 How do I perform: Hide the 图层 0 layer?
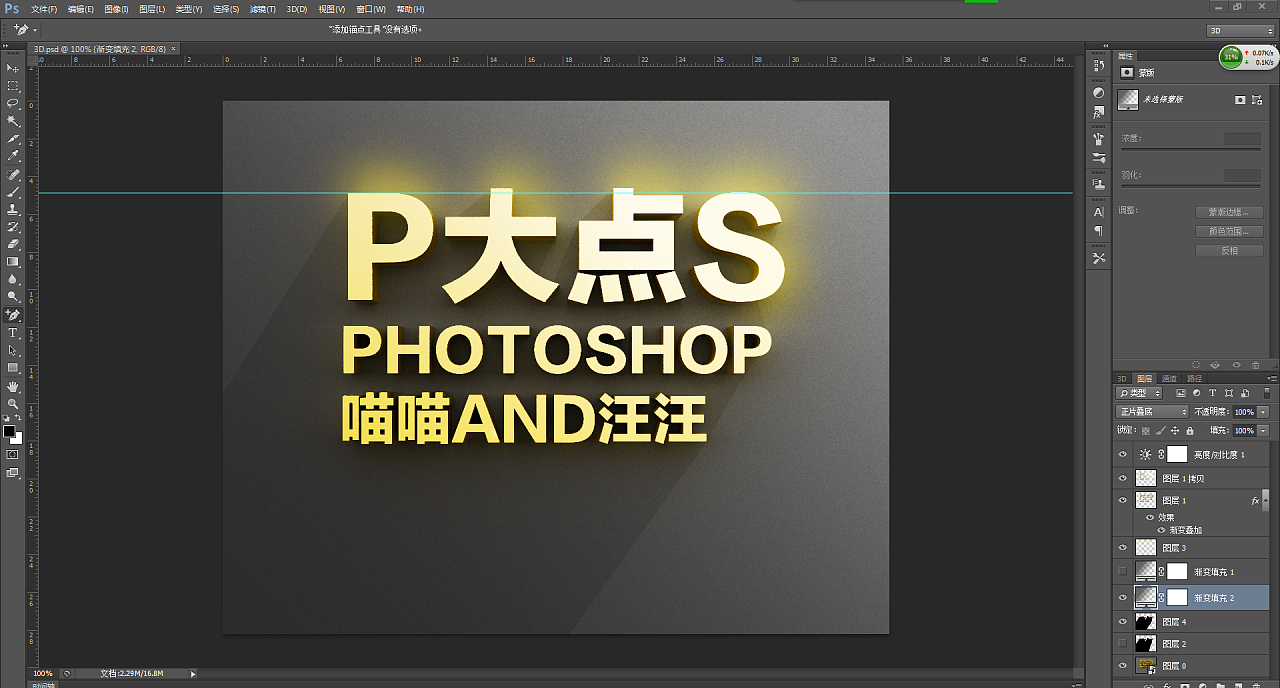(1122, 666)
